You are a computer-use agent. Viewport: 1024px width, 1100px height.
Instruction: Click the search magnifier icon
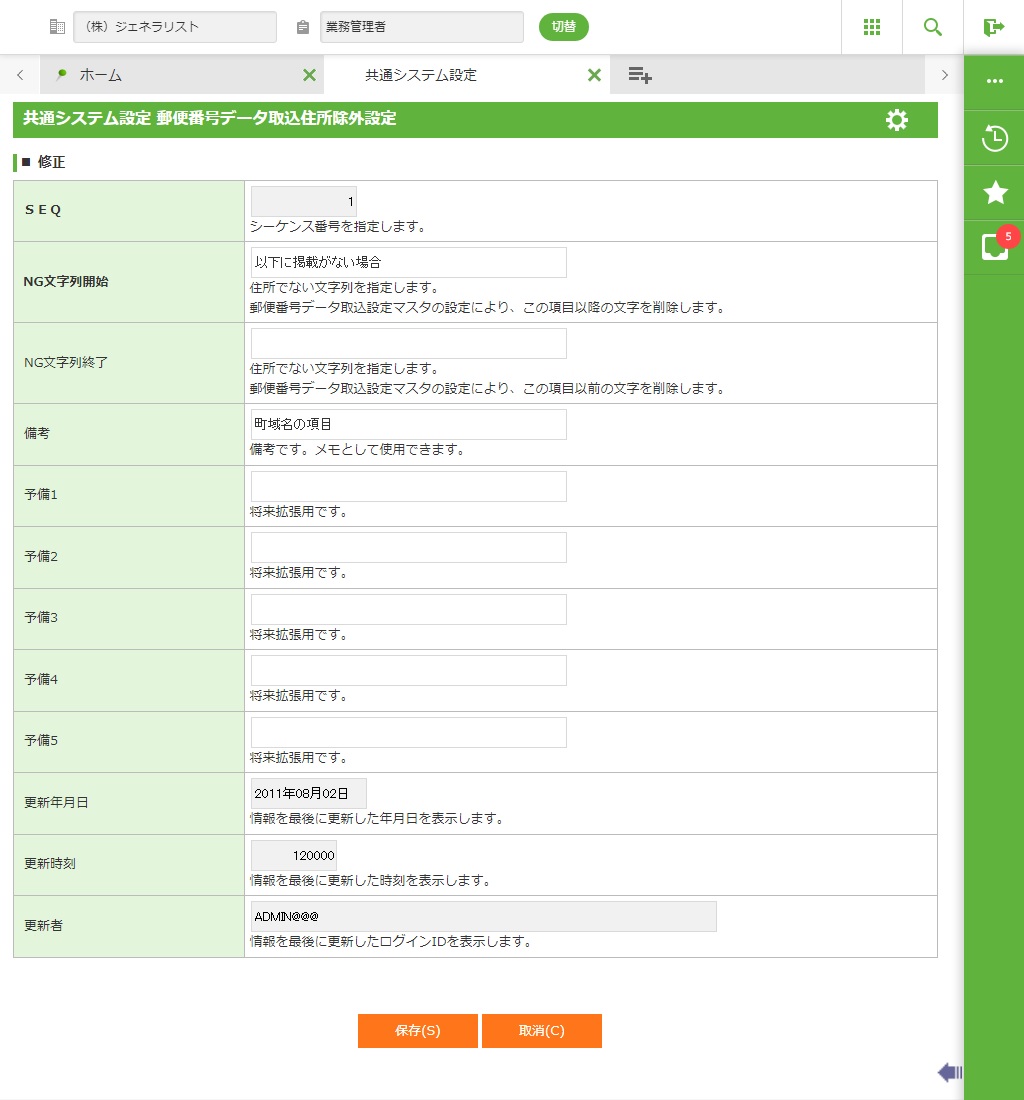pos(932,27)
